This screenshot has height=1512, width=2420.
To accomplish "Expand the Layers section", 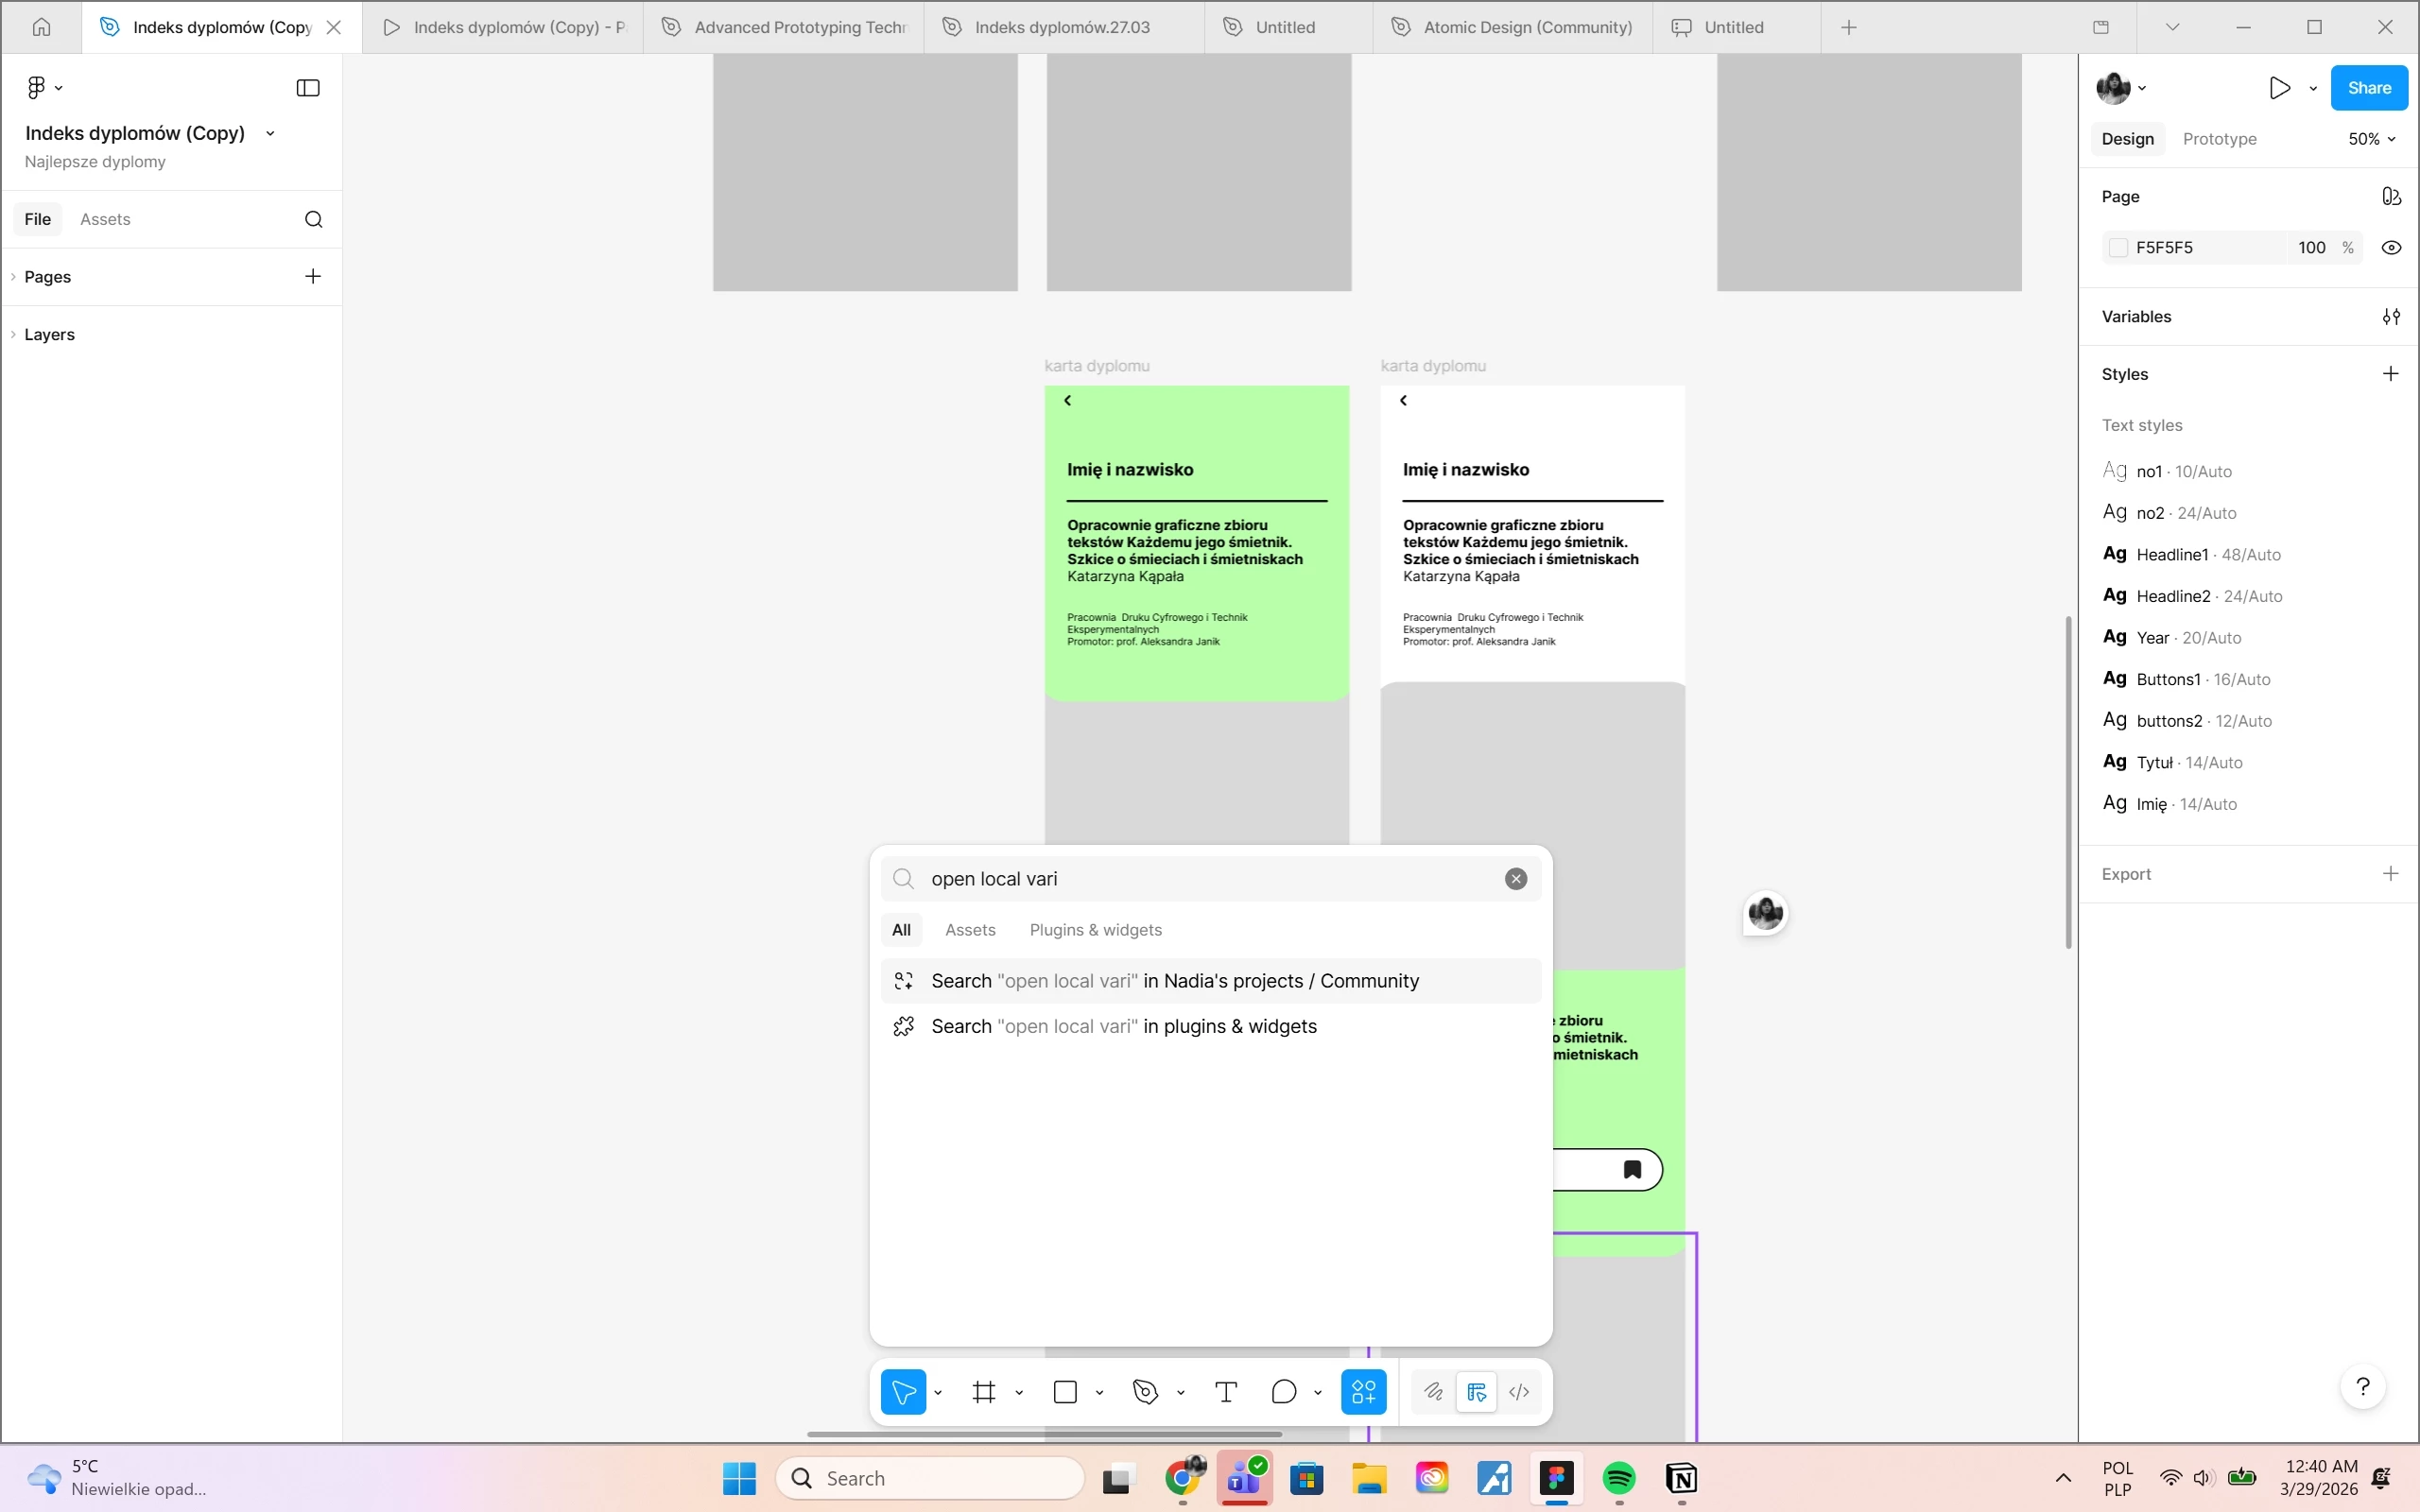I will coord(49,335).
